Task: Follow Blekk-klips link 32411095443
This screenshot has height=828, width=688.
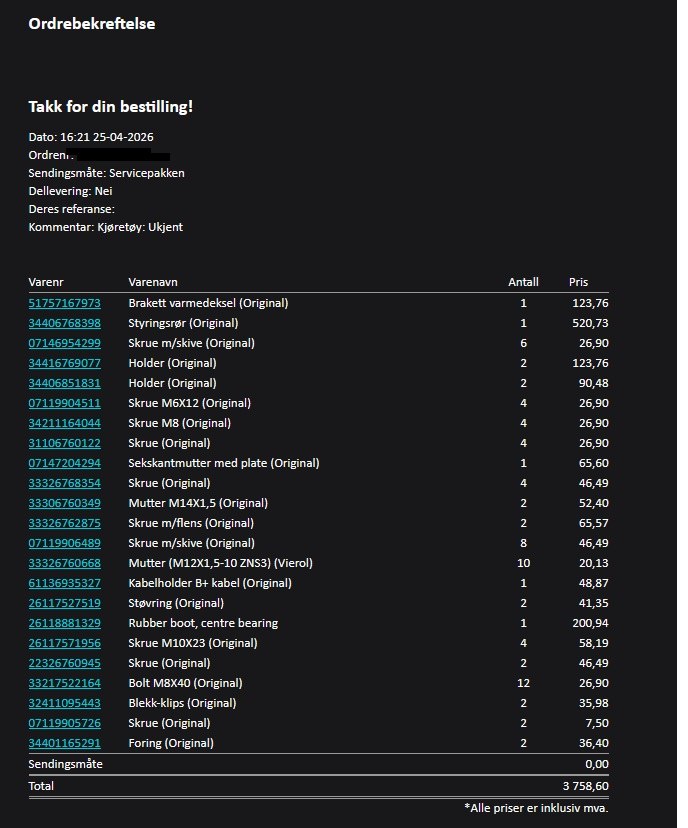Action: (x=64, y=703)
